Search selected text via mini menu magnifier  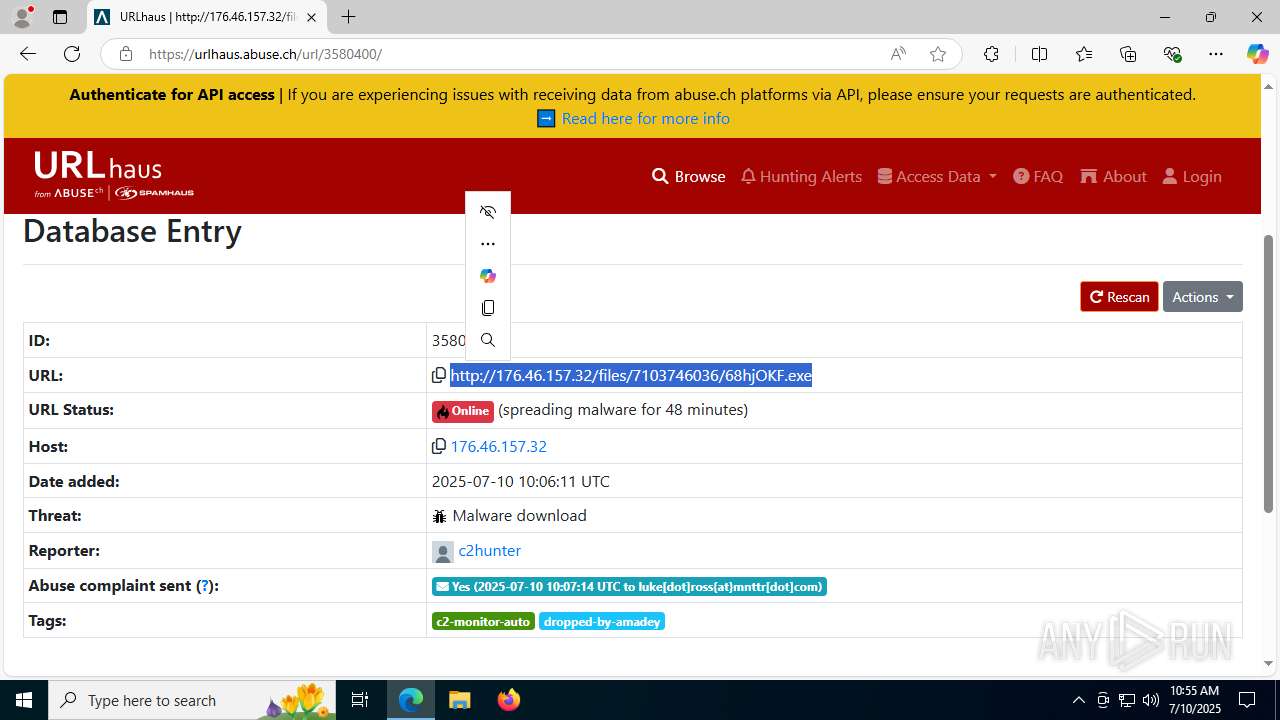[488, 340]
